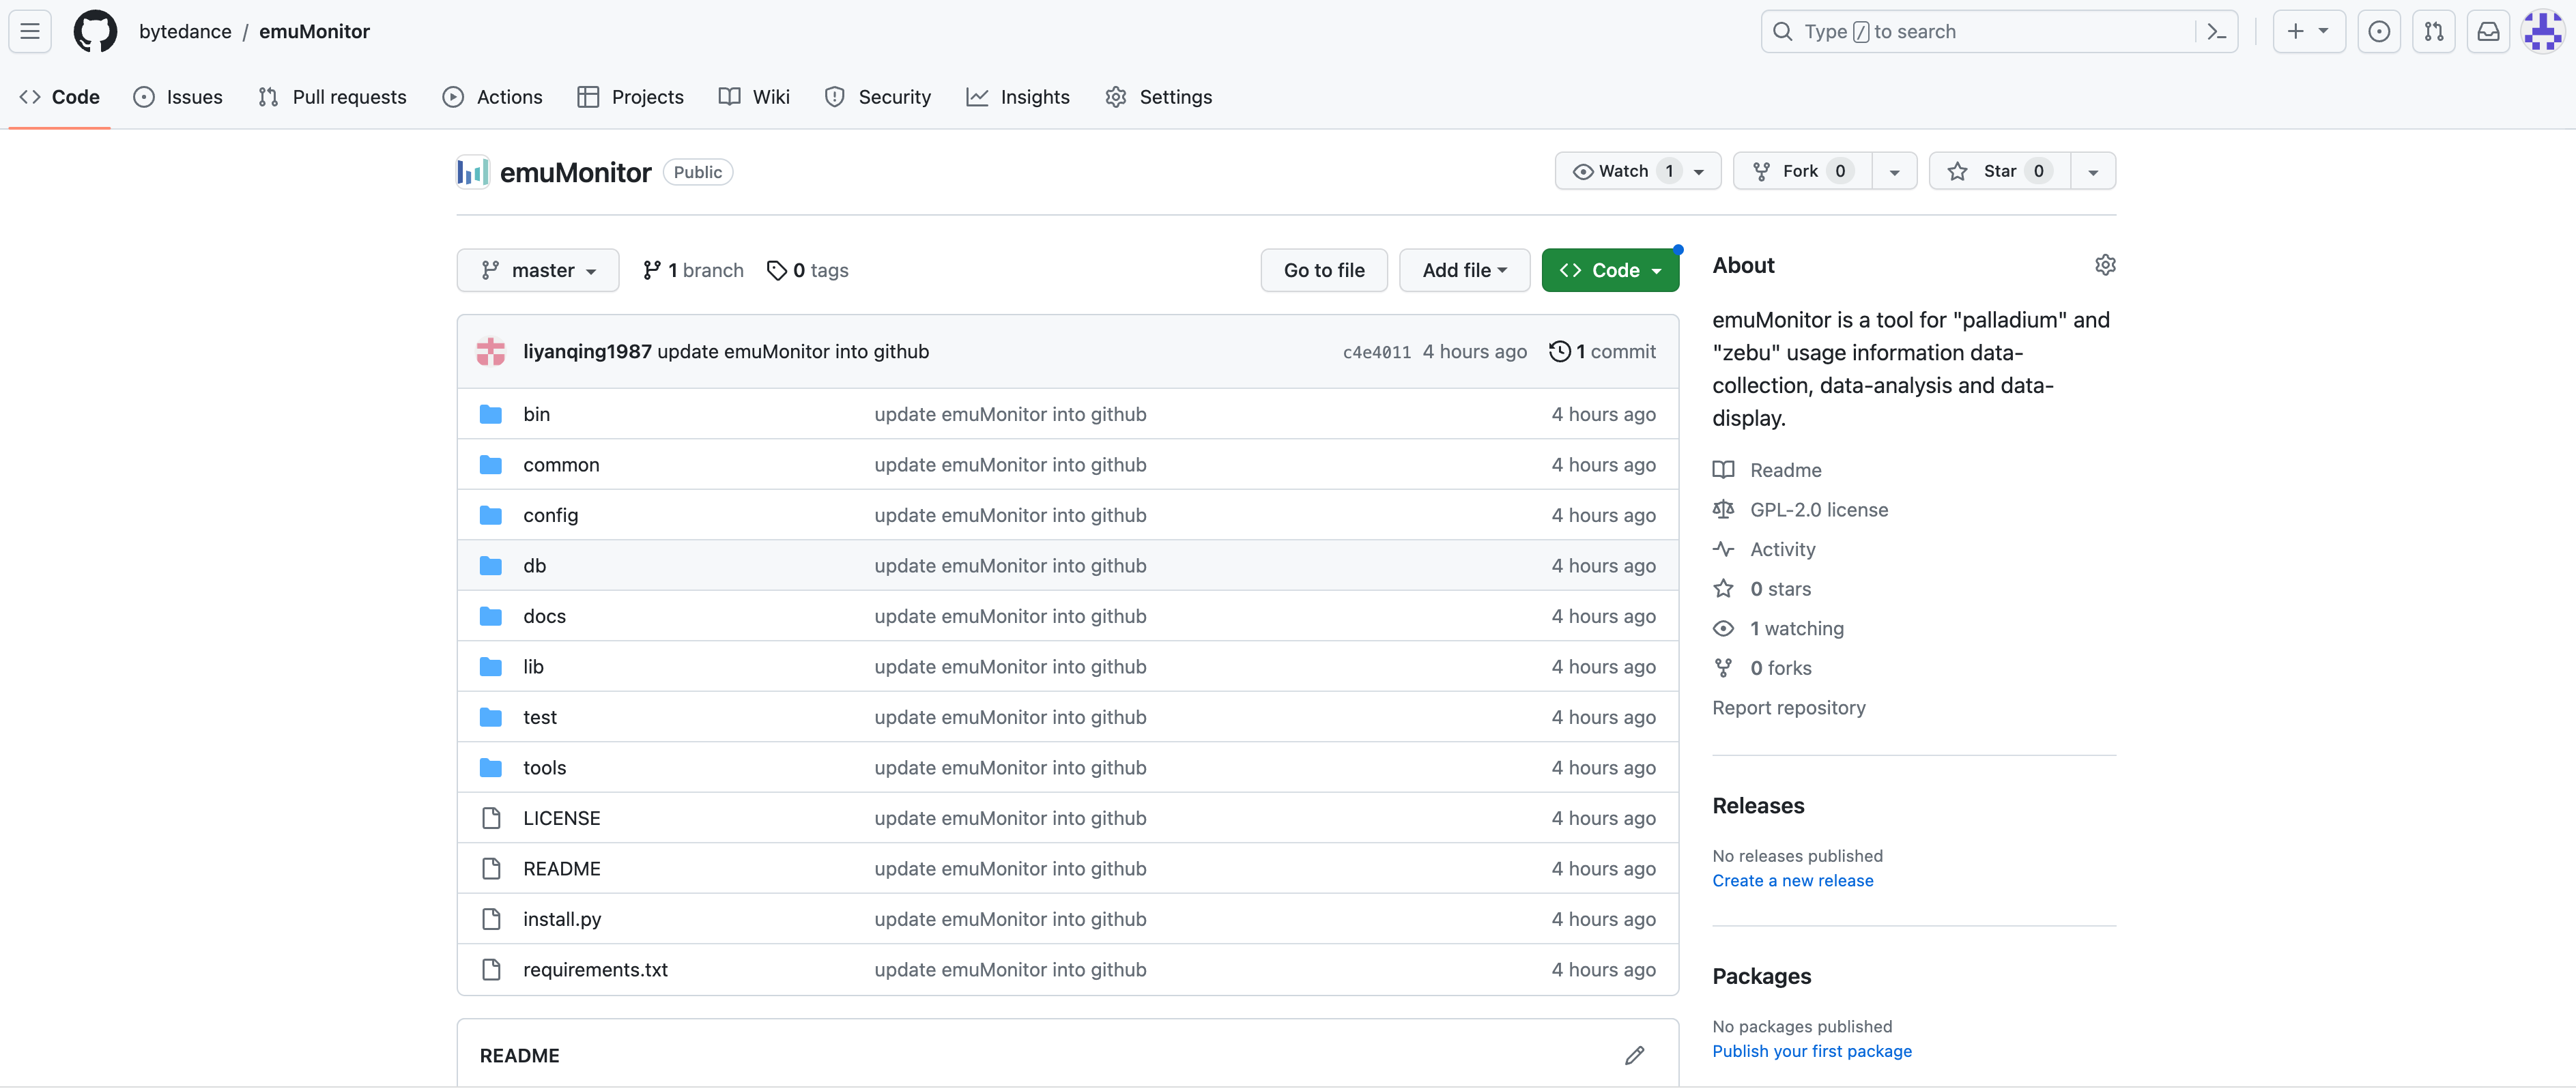Open the install.py file

(x=562, y=919)
